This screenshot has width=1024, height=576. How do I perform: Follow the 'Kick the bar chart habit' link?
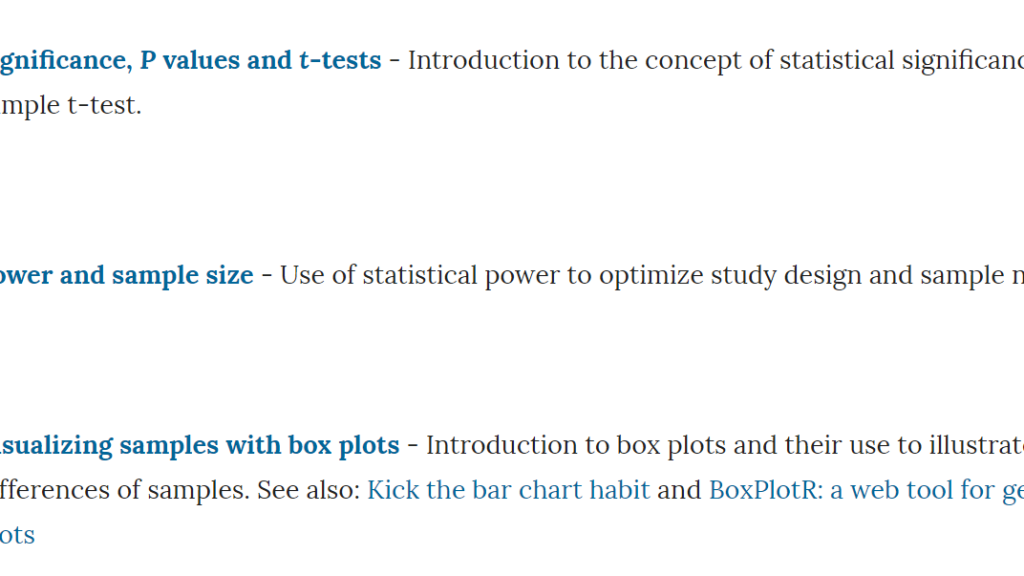pyautogui.click(x=509, y=490)
